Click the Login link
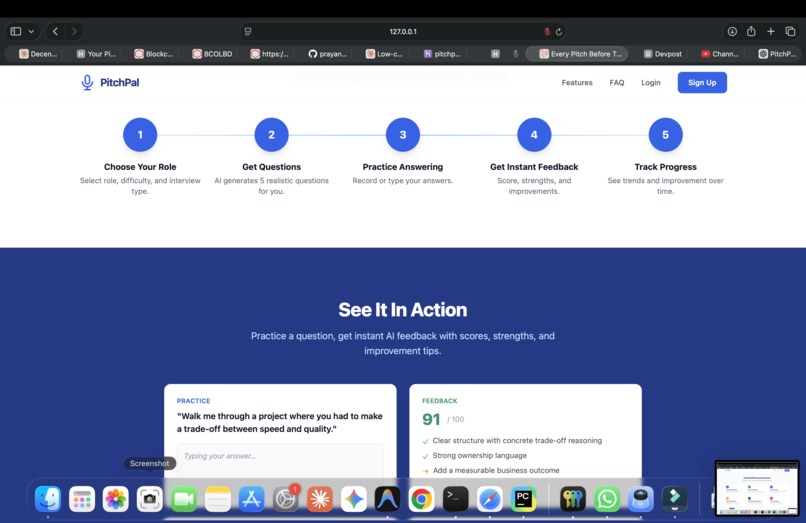Screen dimensions: 806x523 (x=651, y=82)
